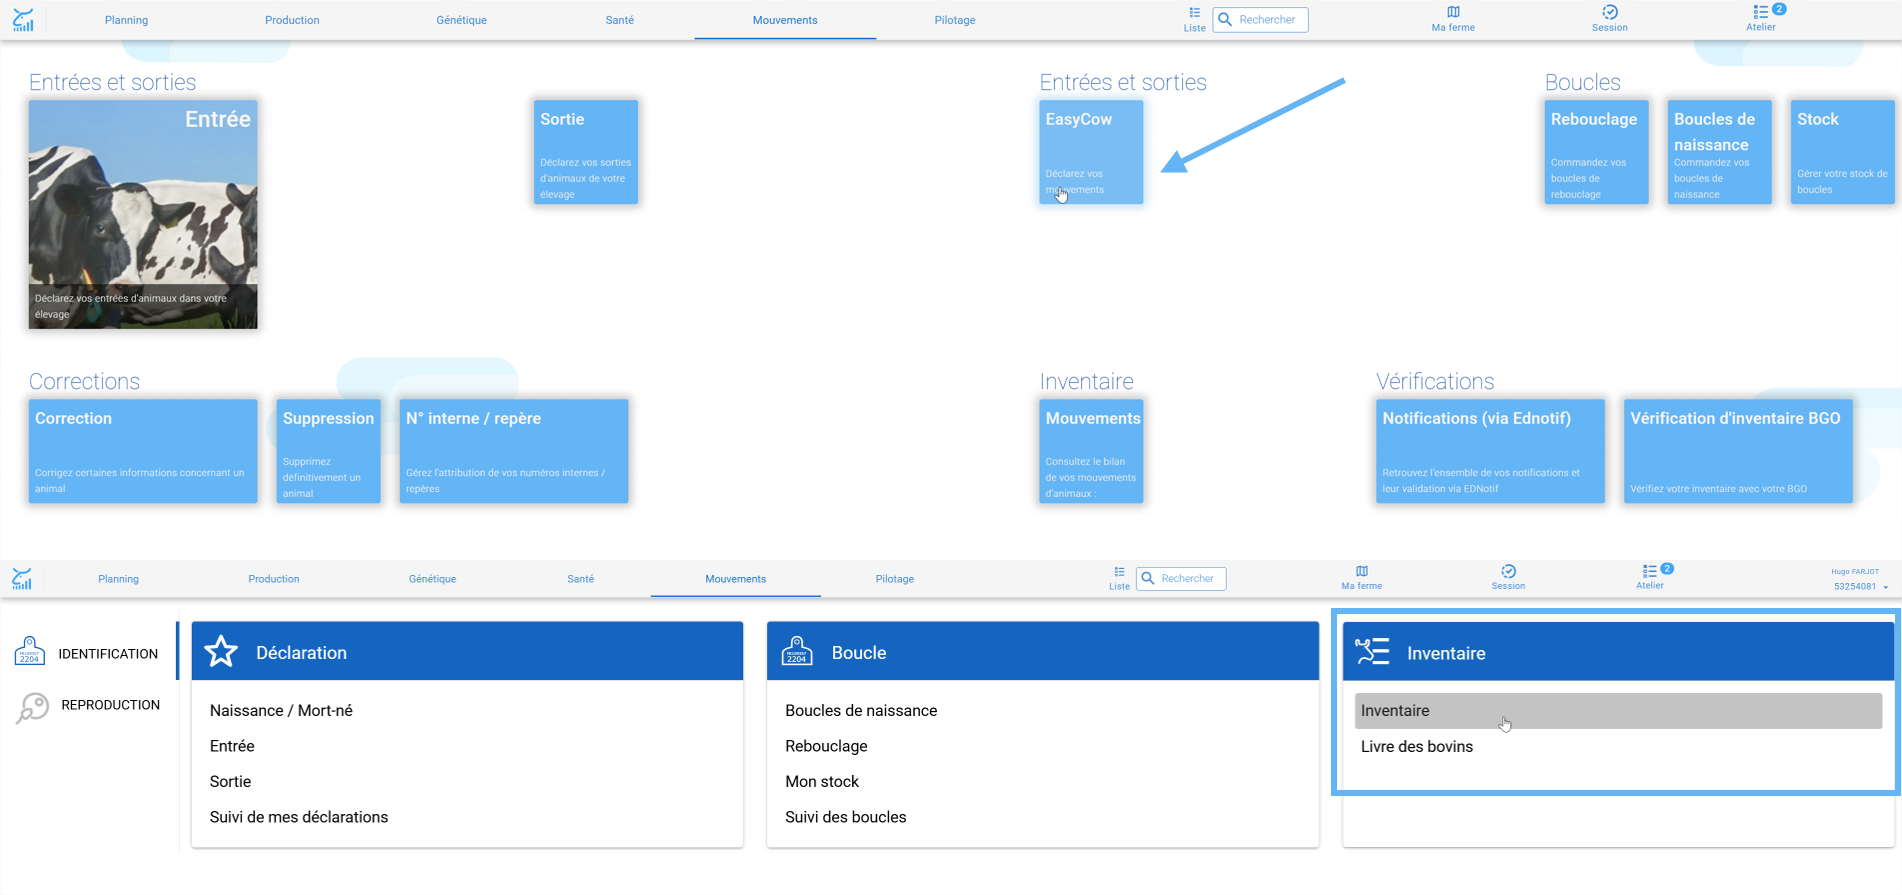The image size is (1902, 895).
Task: Click the Inventaire list header icon
Action: pos(1372,652)
